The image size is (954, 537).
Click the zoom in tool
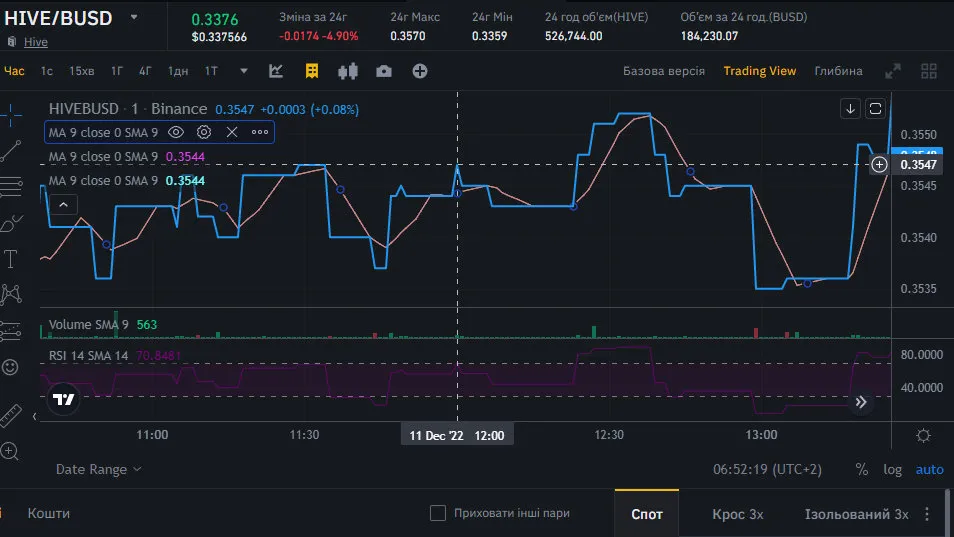point(10,451)
